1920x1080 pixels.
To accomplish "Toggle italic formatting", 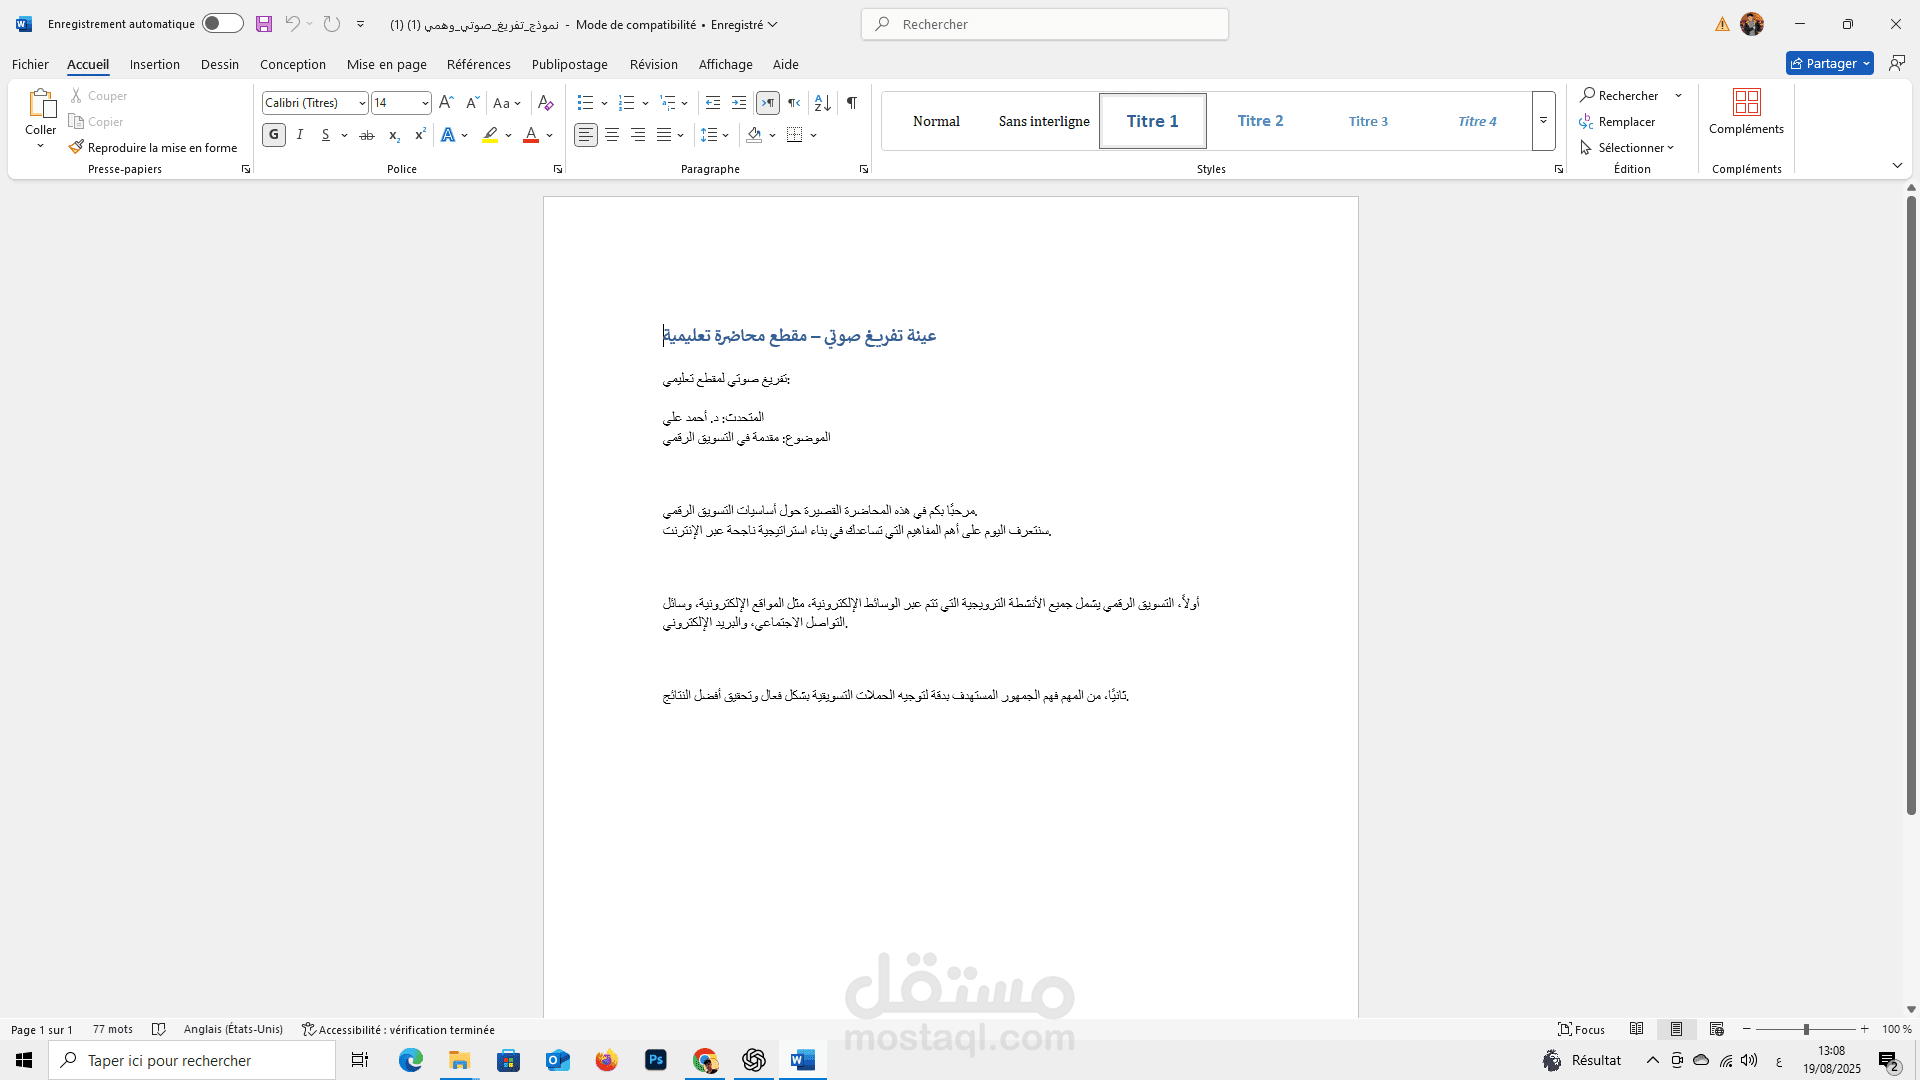I will 300,135.
